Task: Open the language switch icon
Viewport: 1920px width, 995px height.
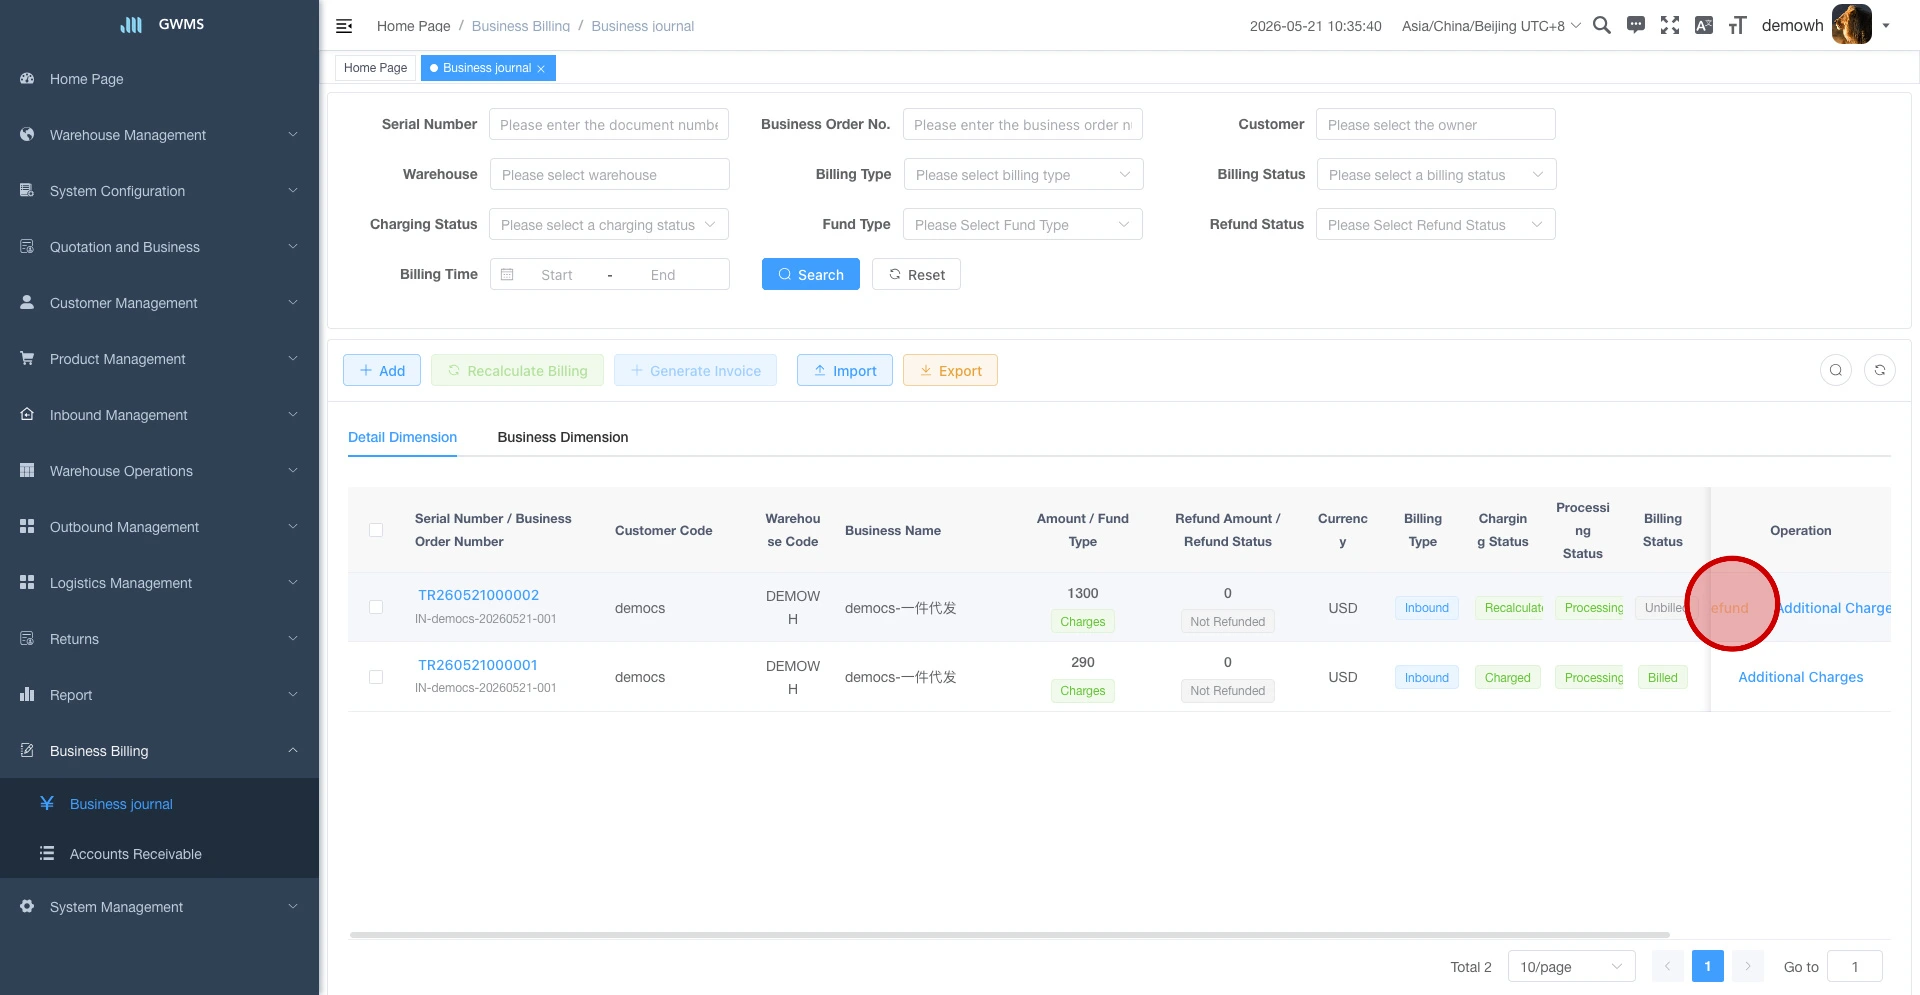Action: pyautogui.click(x=1704, y=25)
